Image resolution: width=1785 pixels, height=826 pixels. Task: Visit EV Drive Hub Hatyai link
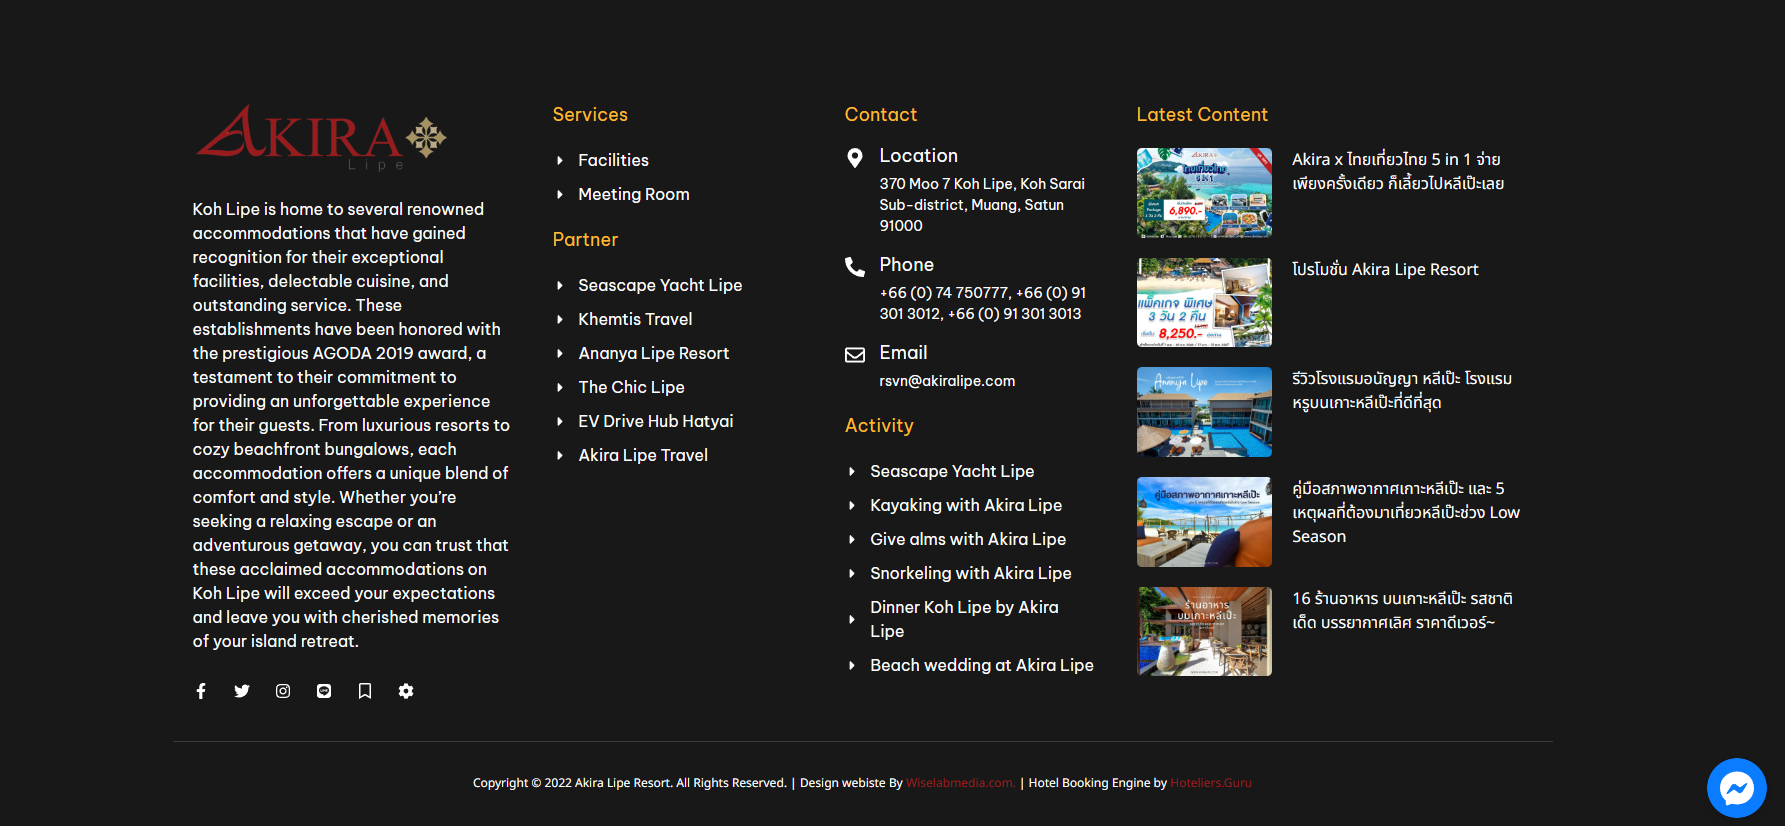pyautogui.click(x=656, y=421)
